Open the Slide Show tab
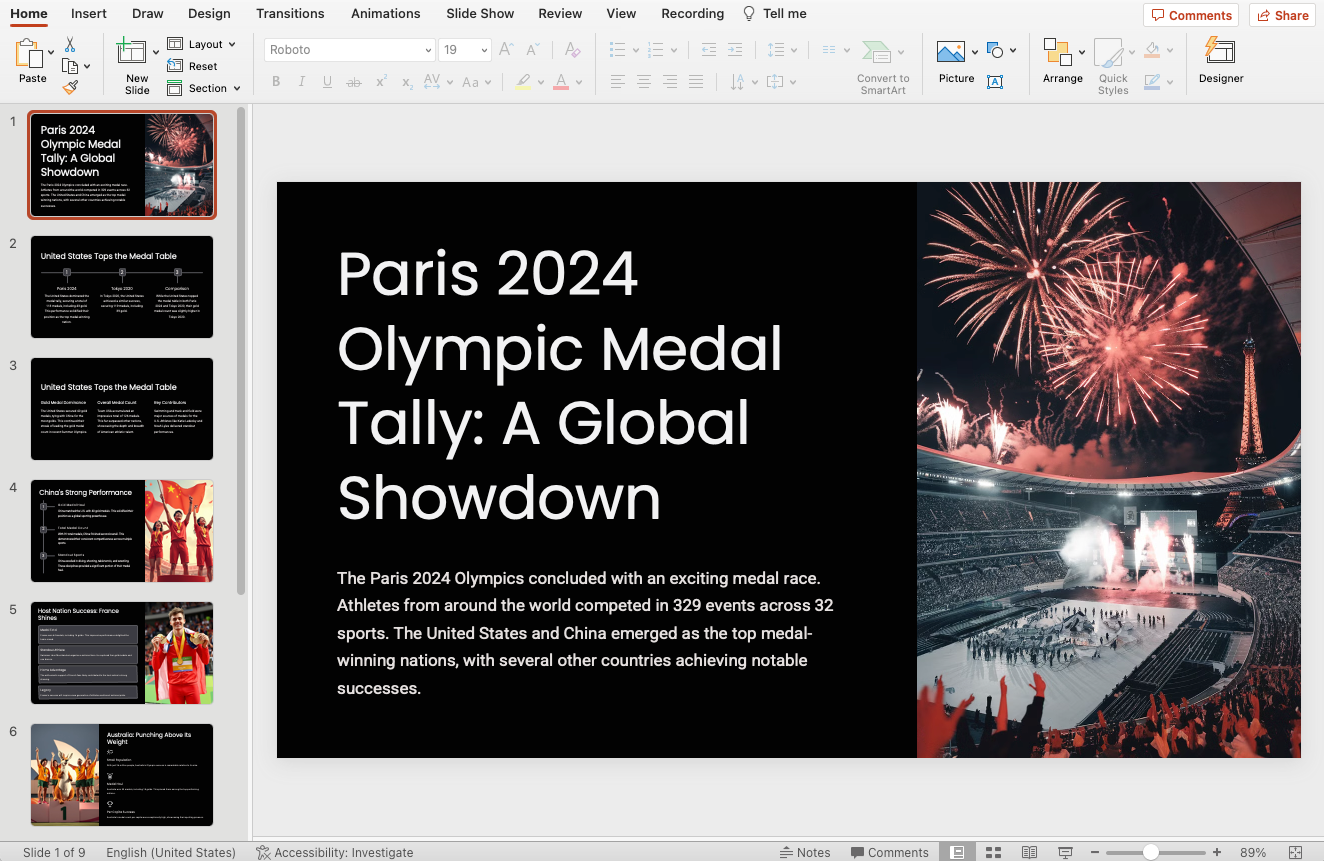This screenshot has height=861, width=1324. (480, 13)
